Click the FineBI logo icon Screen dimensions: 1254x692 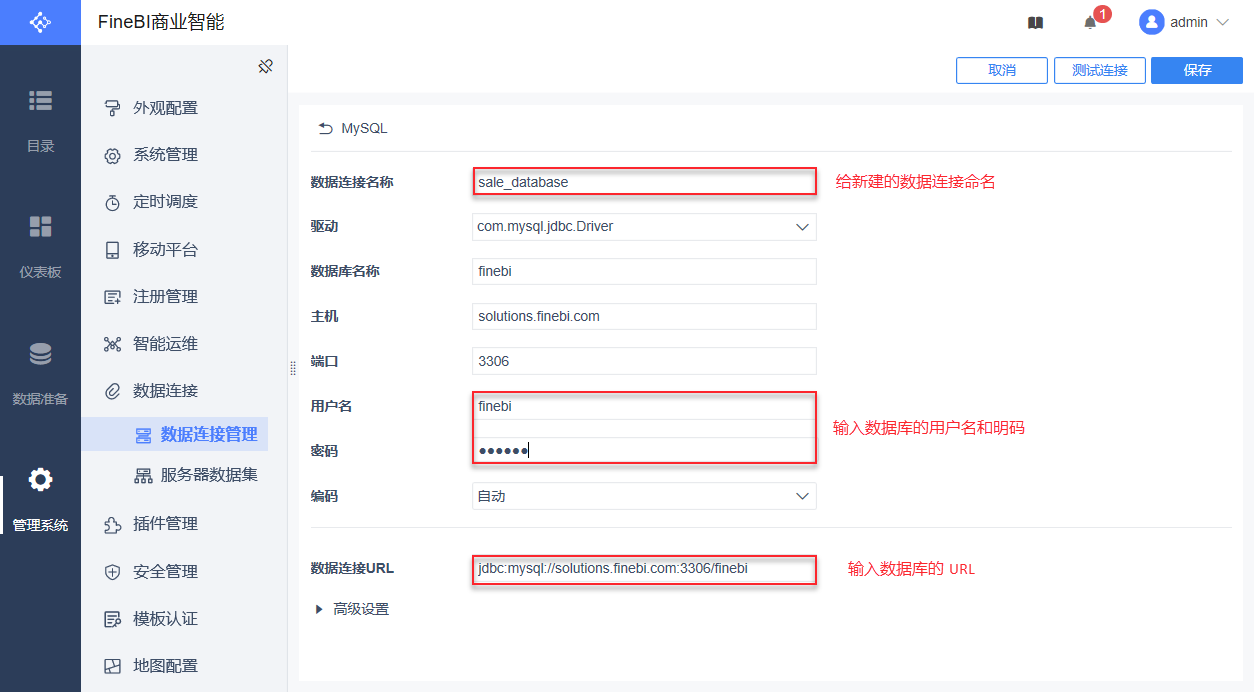point(40,22)
